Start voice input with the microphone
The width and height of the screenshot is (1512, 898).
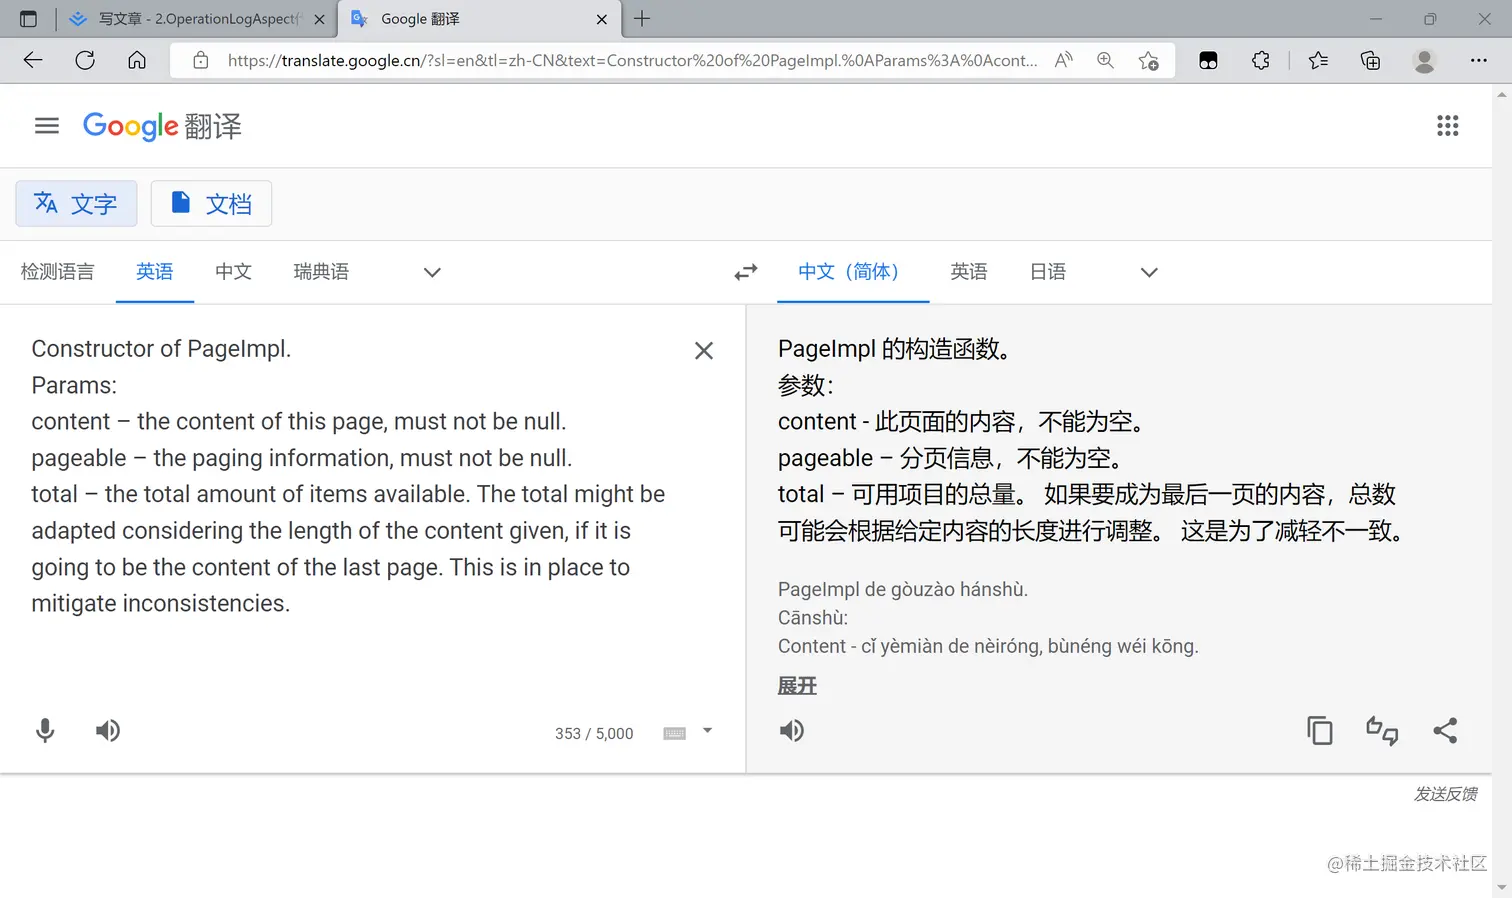45,731
